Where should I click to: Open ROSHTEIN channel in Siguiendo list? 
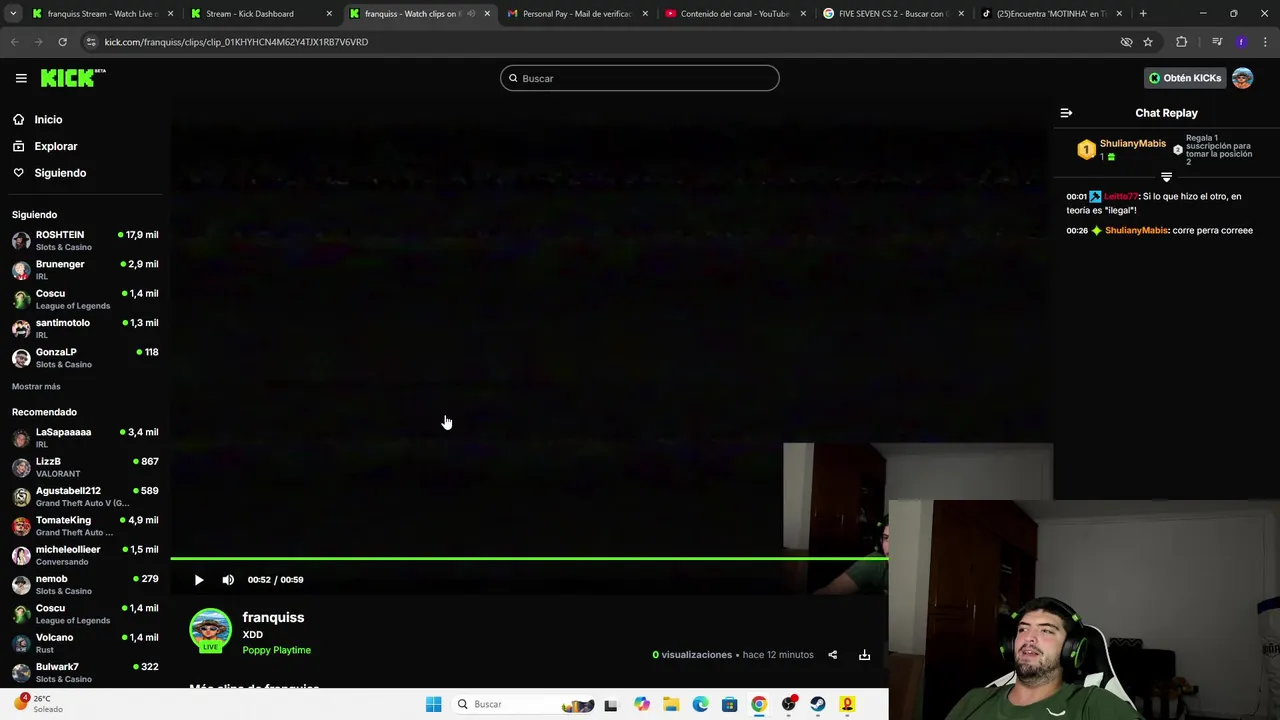click(85, 240)
